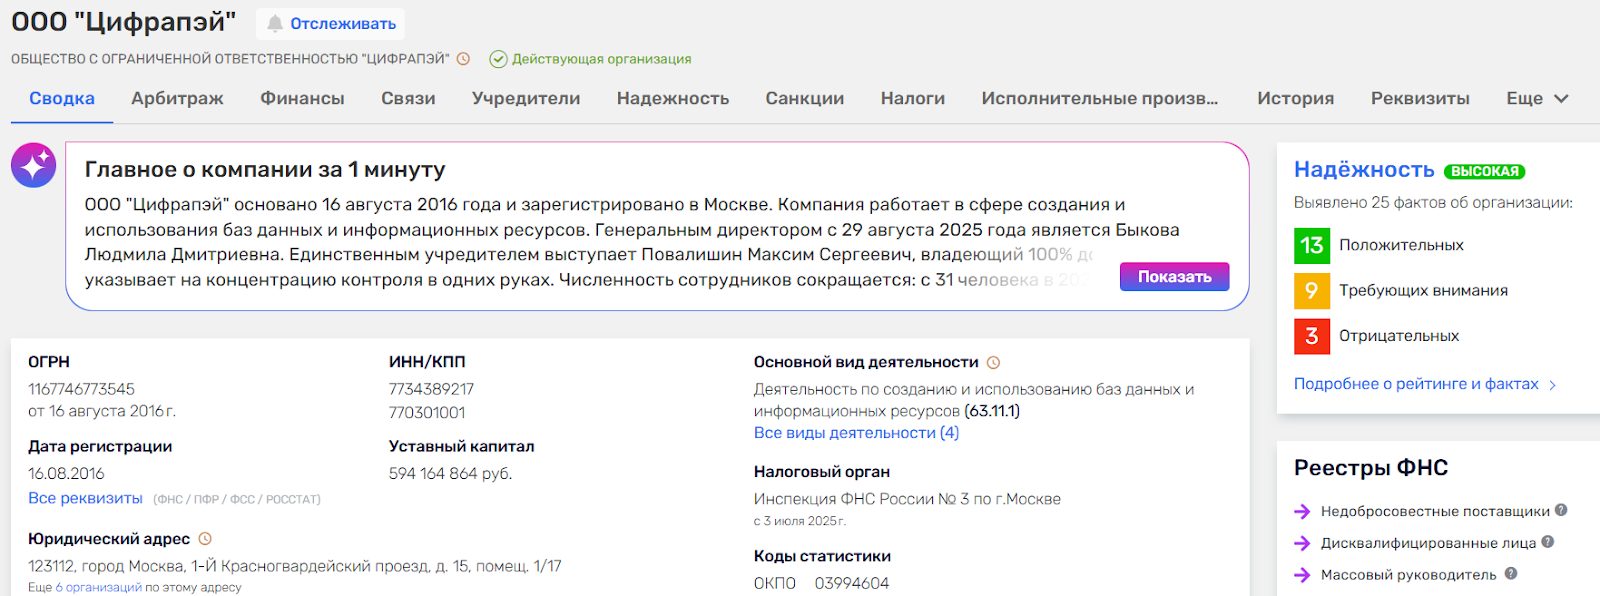Open the Реквизиты tab

point(1420,98)
